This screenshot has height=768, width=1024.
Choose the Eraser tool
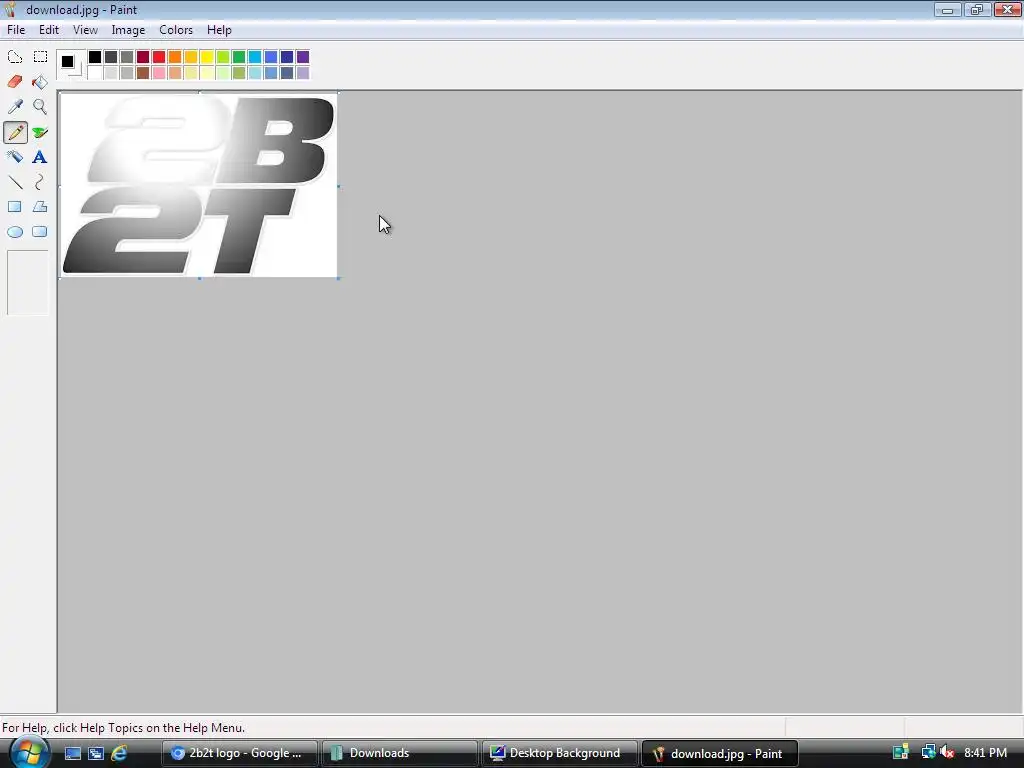point(15,82)
